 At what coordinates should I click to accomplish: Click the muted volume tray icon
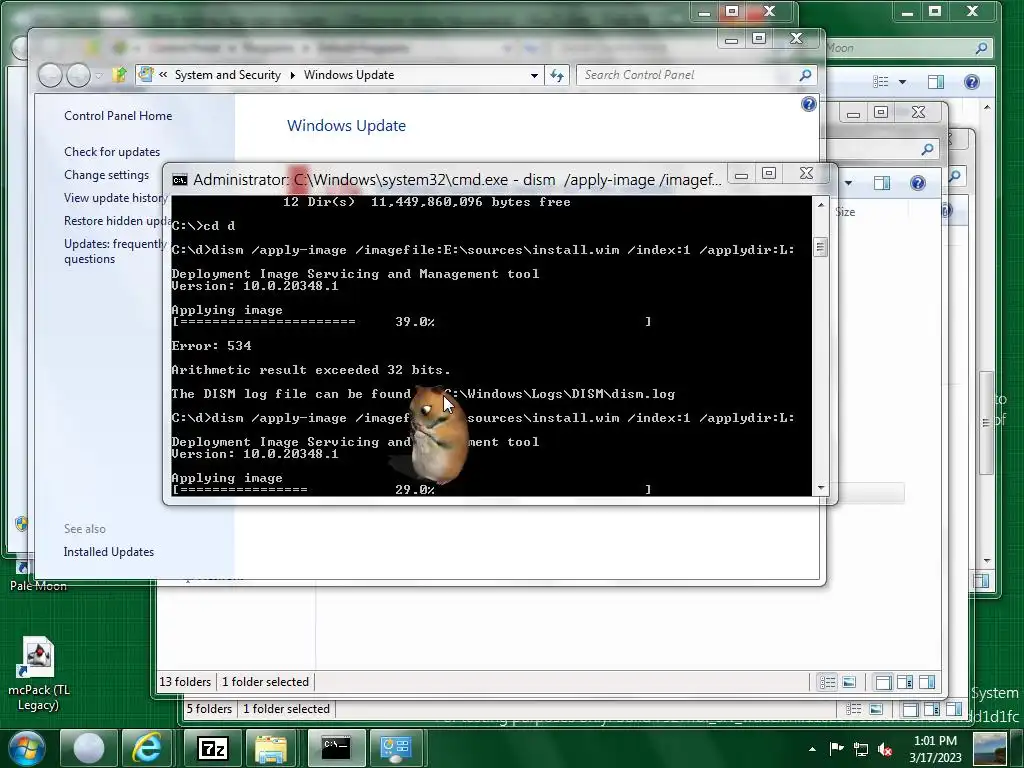tap(885, 749)
